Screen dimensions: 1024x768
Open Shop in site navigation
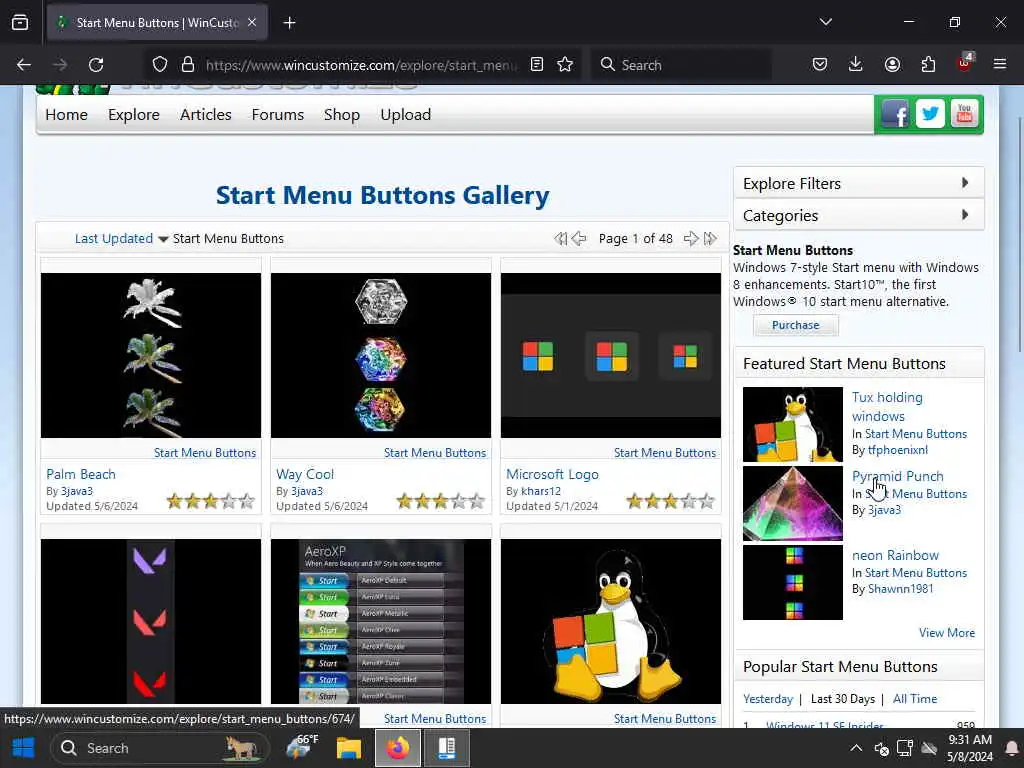click(x=342, y=115)
